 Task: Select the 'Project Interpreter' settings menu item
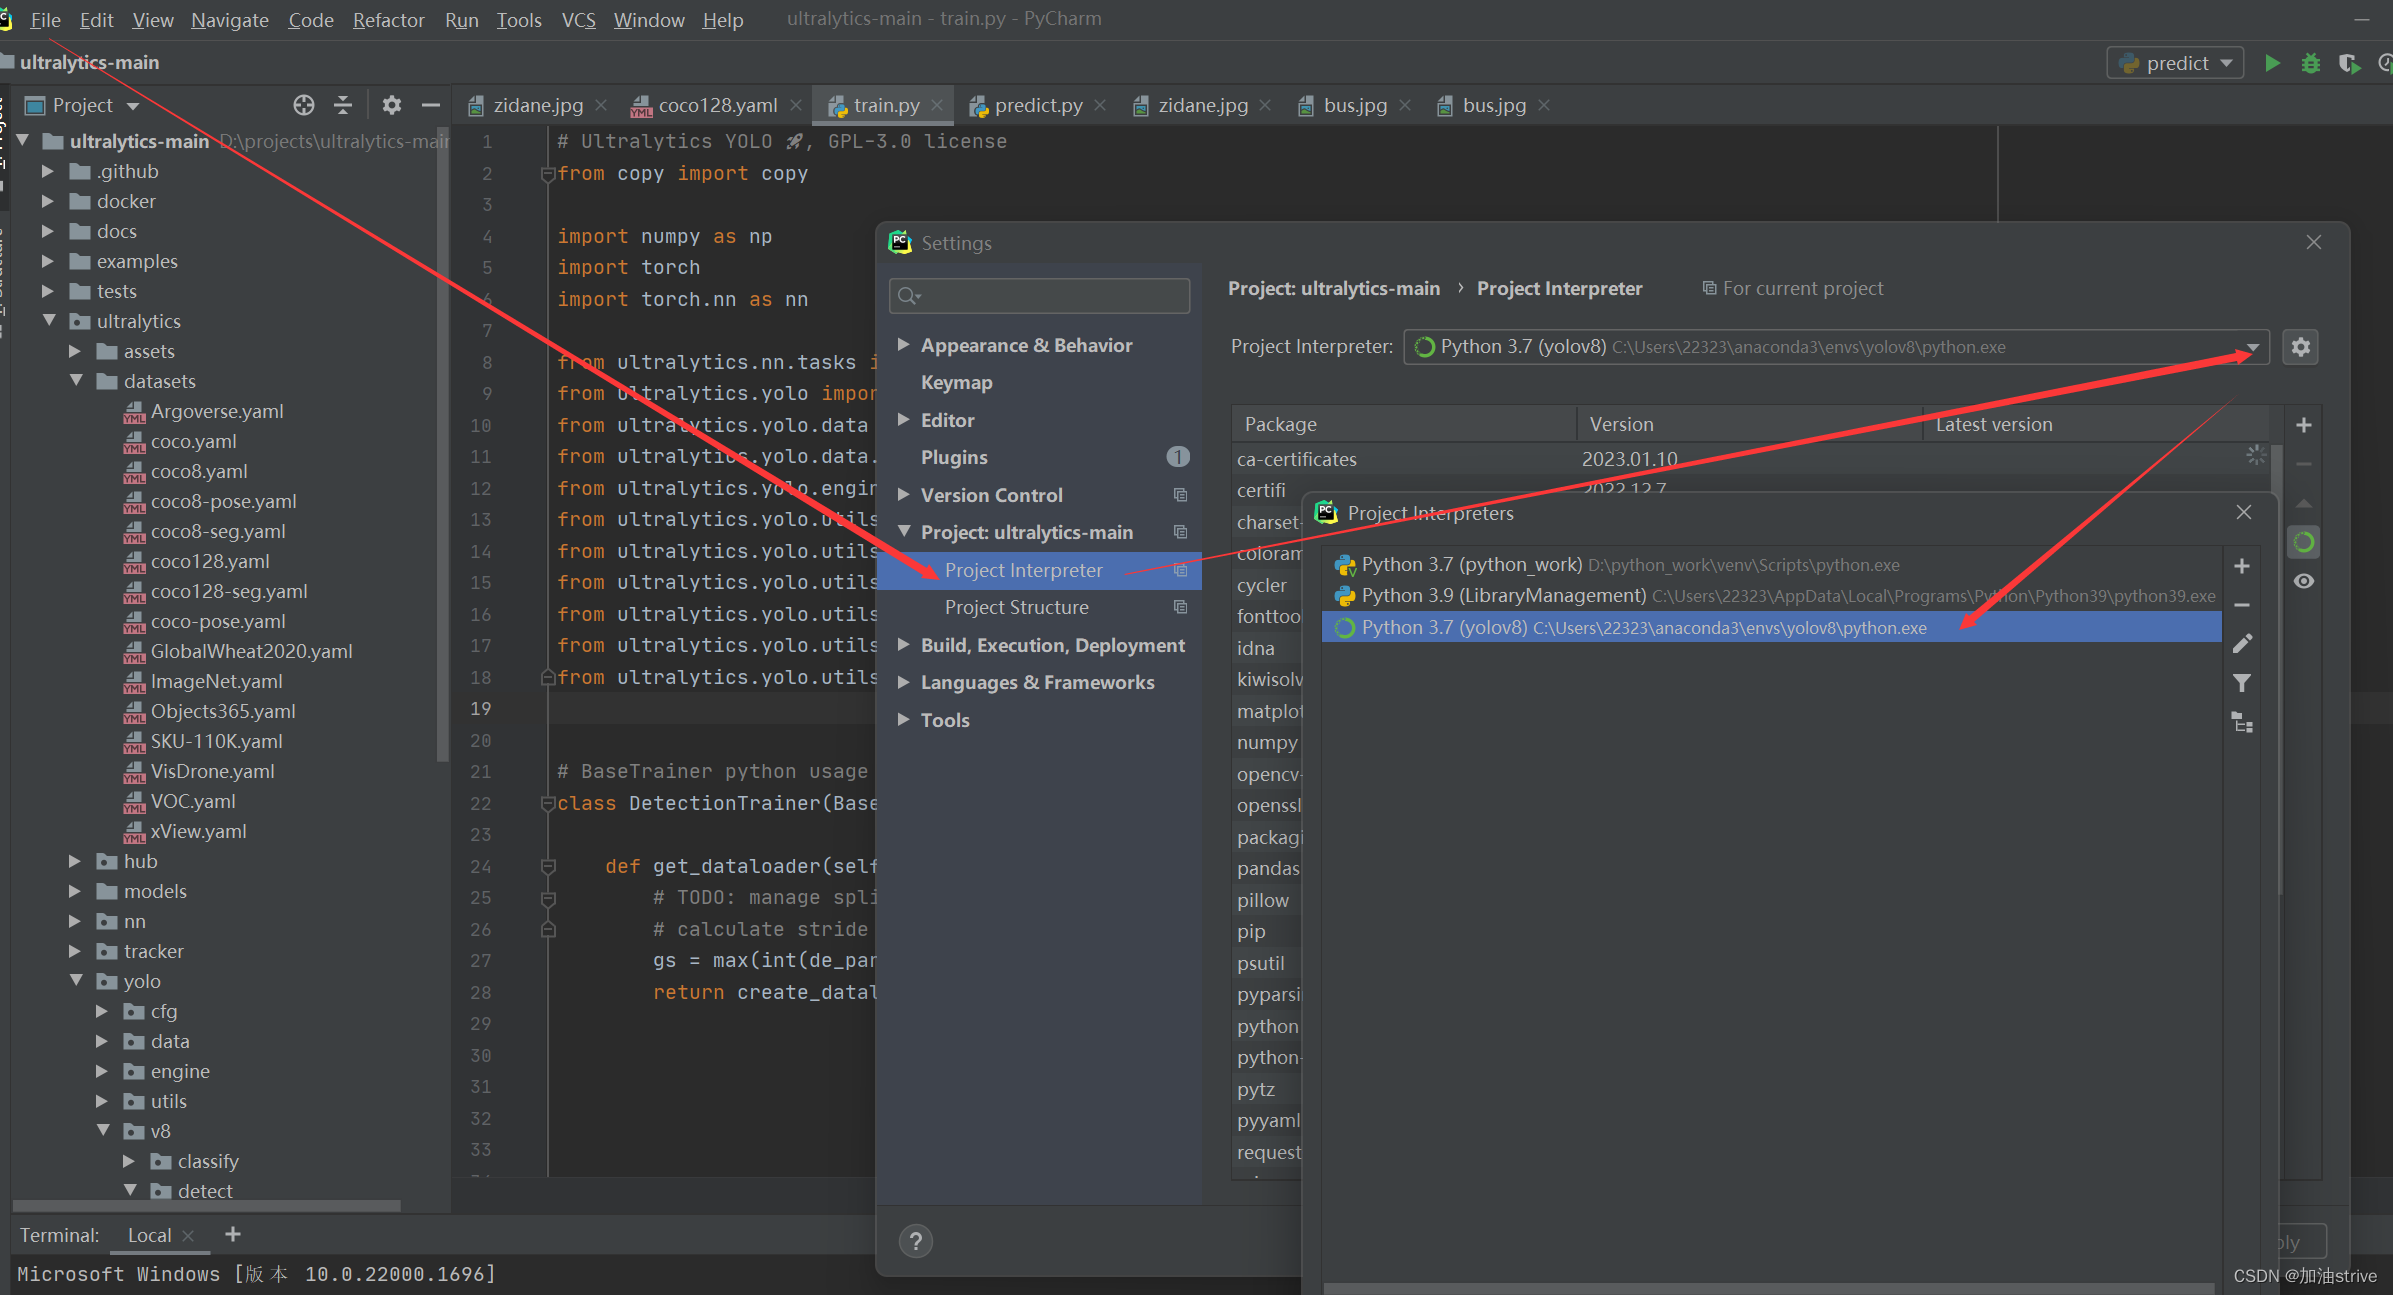click(1022, 569)
